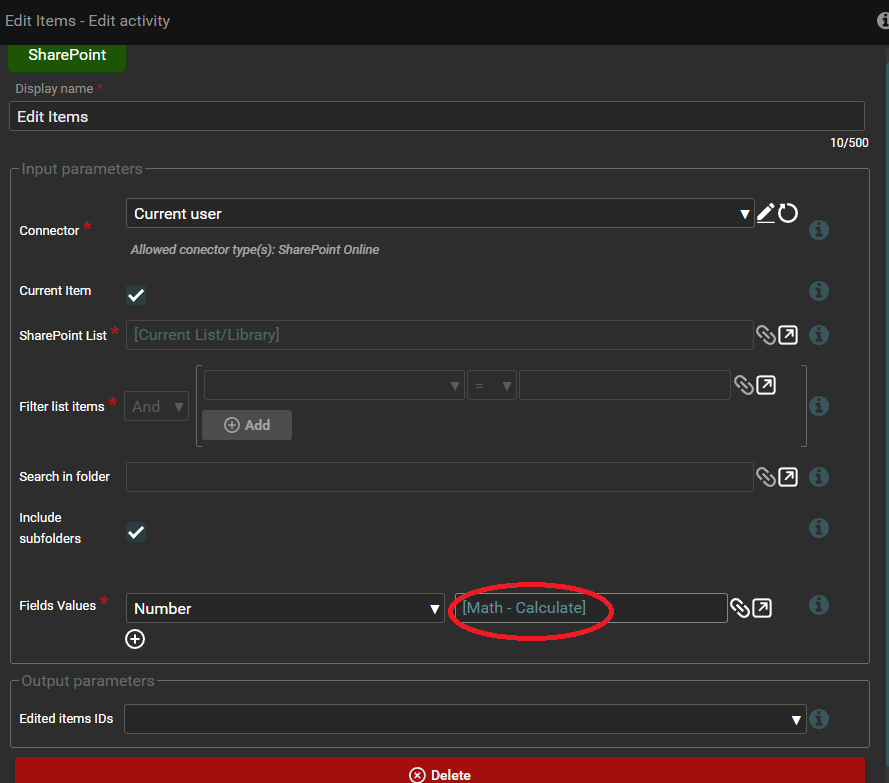Open the expand editor icon for SharePoint List

click(x=788, y=335)
